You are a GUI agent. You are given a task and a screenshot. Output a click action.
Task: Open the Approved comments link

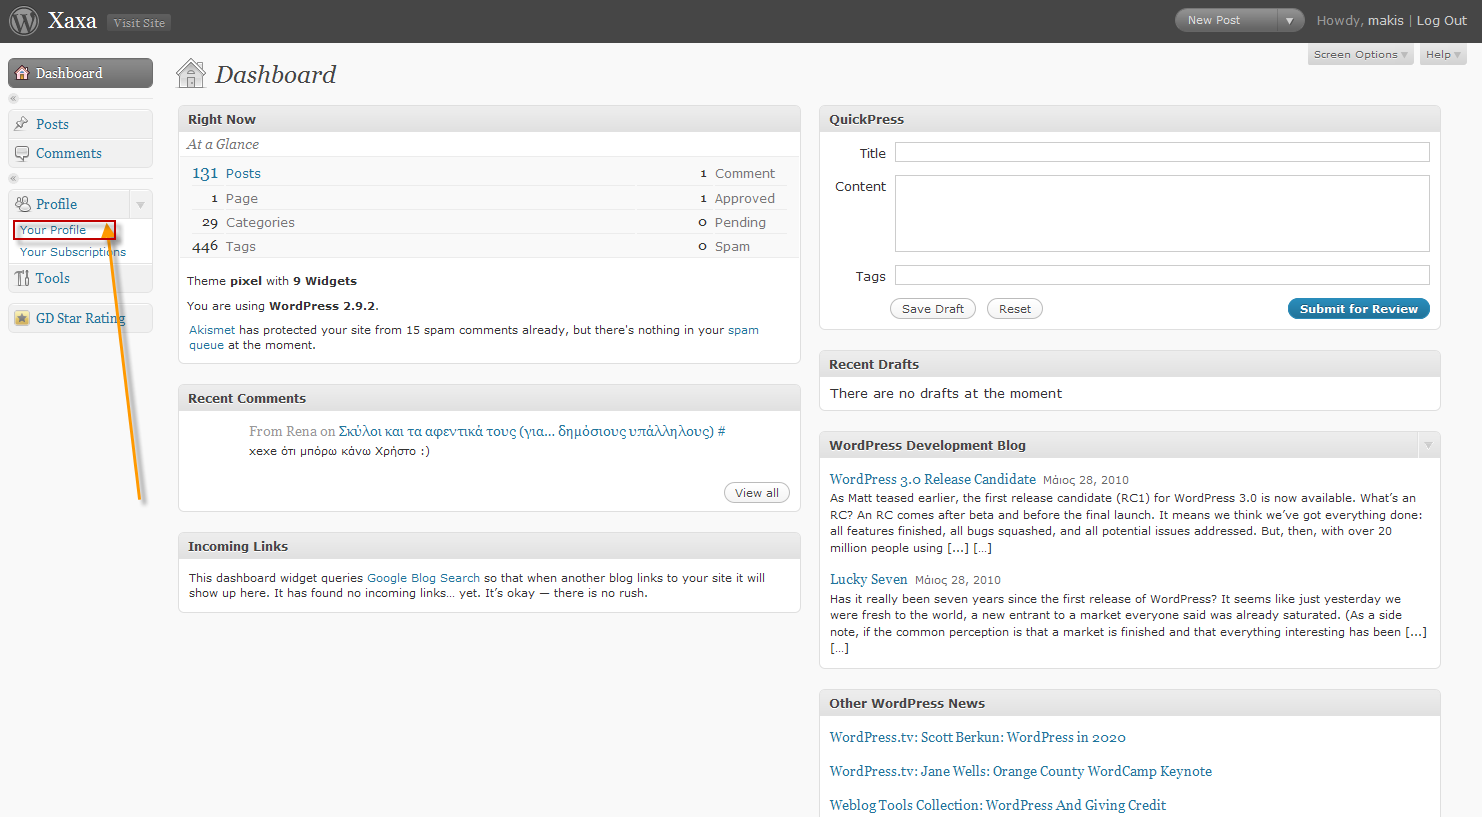click(x=745, y=198)
